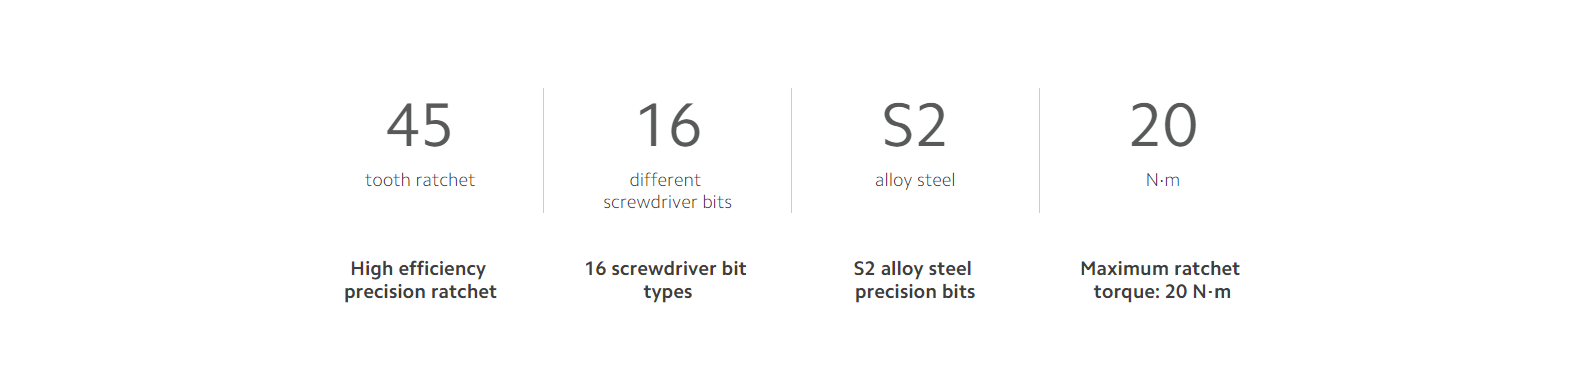Click the large number 16
Image resolution: width=1580 pixels, height=378 pixels.
(x=668, y=126)
